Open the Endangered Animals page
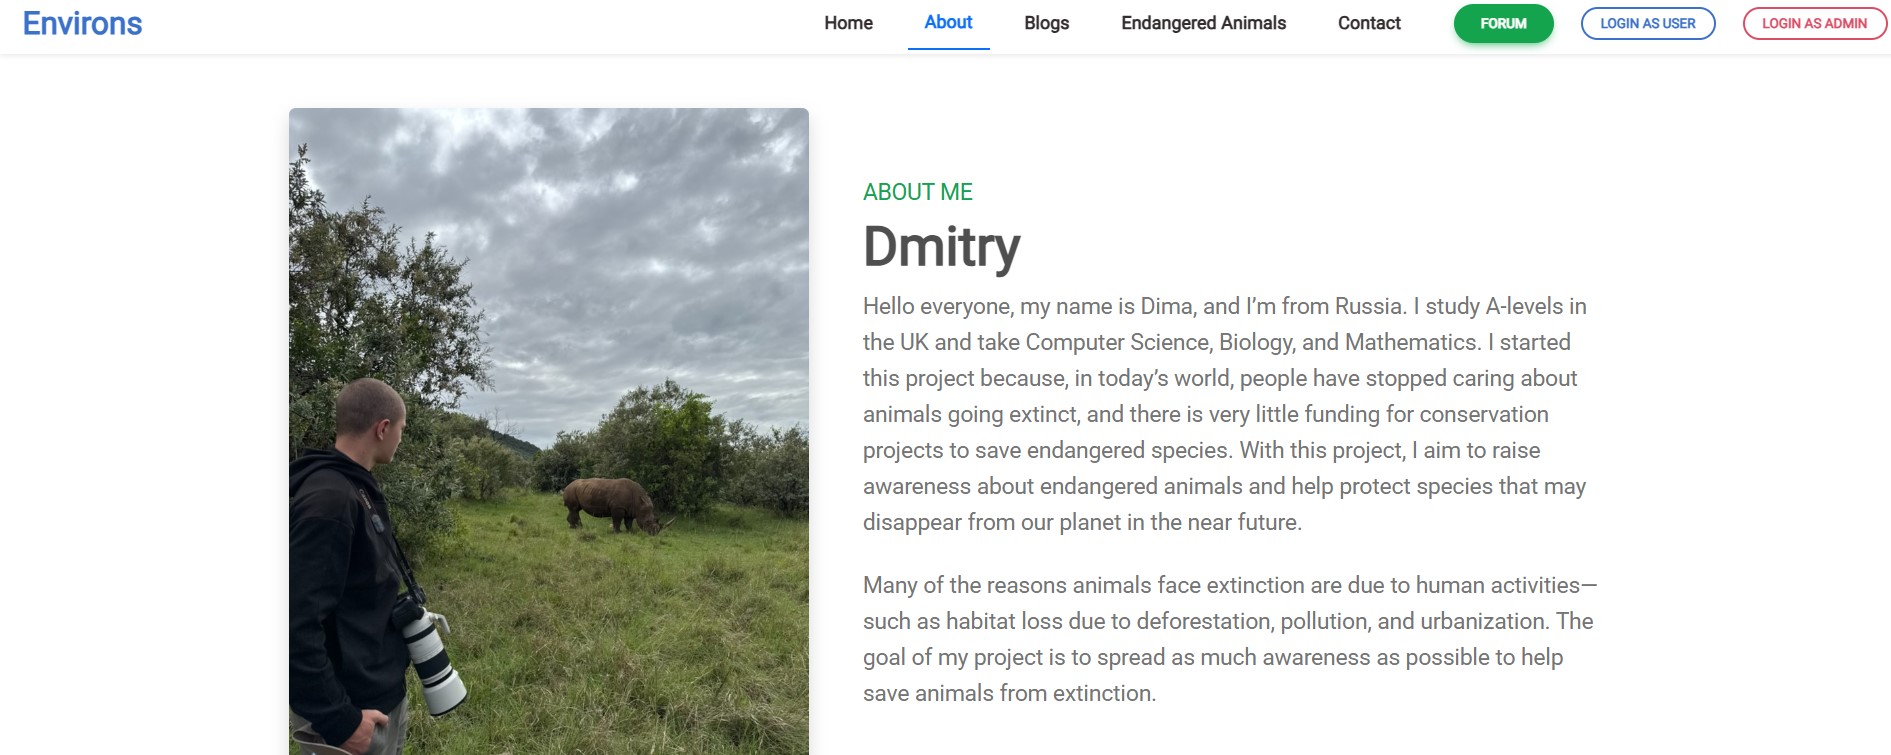1891x755 pixels. (1203, 23)
